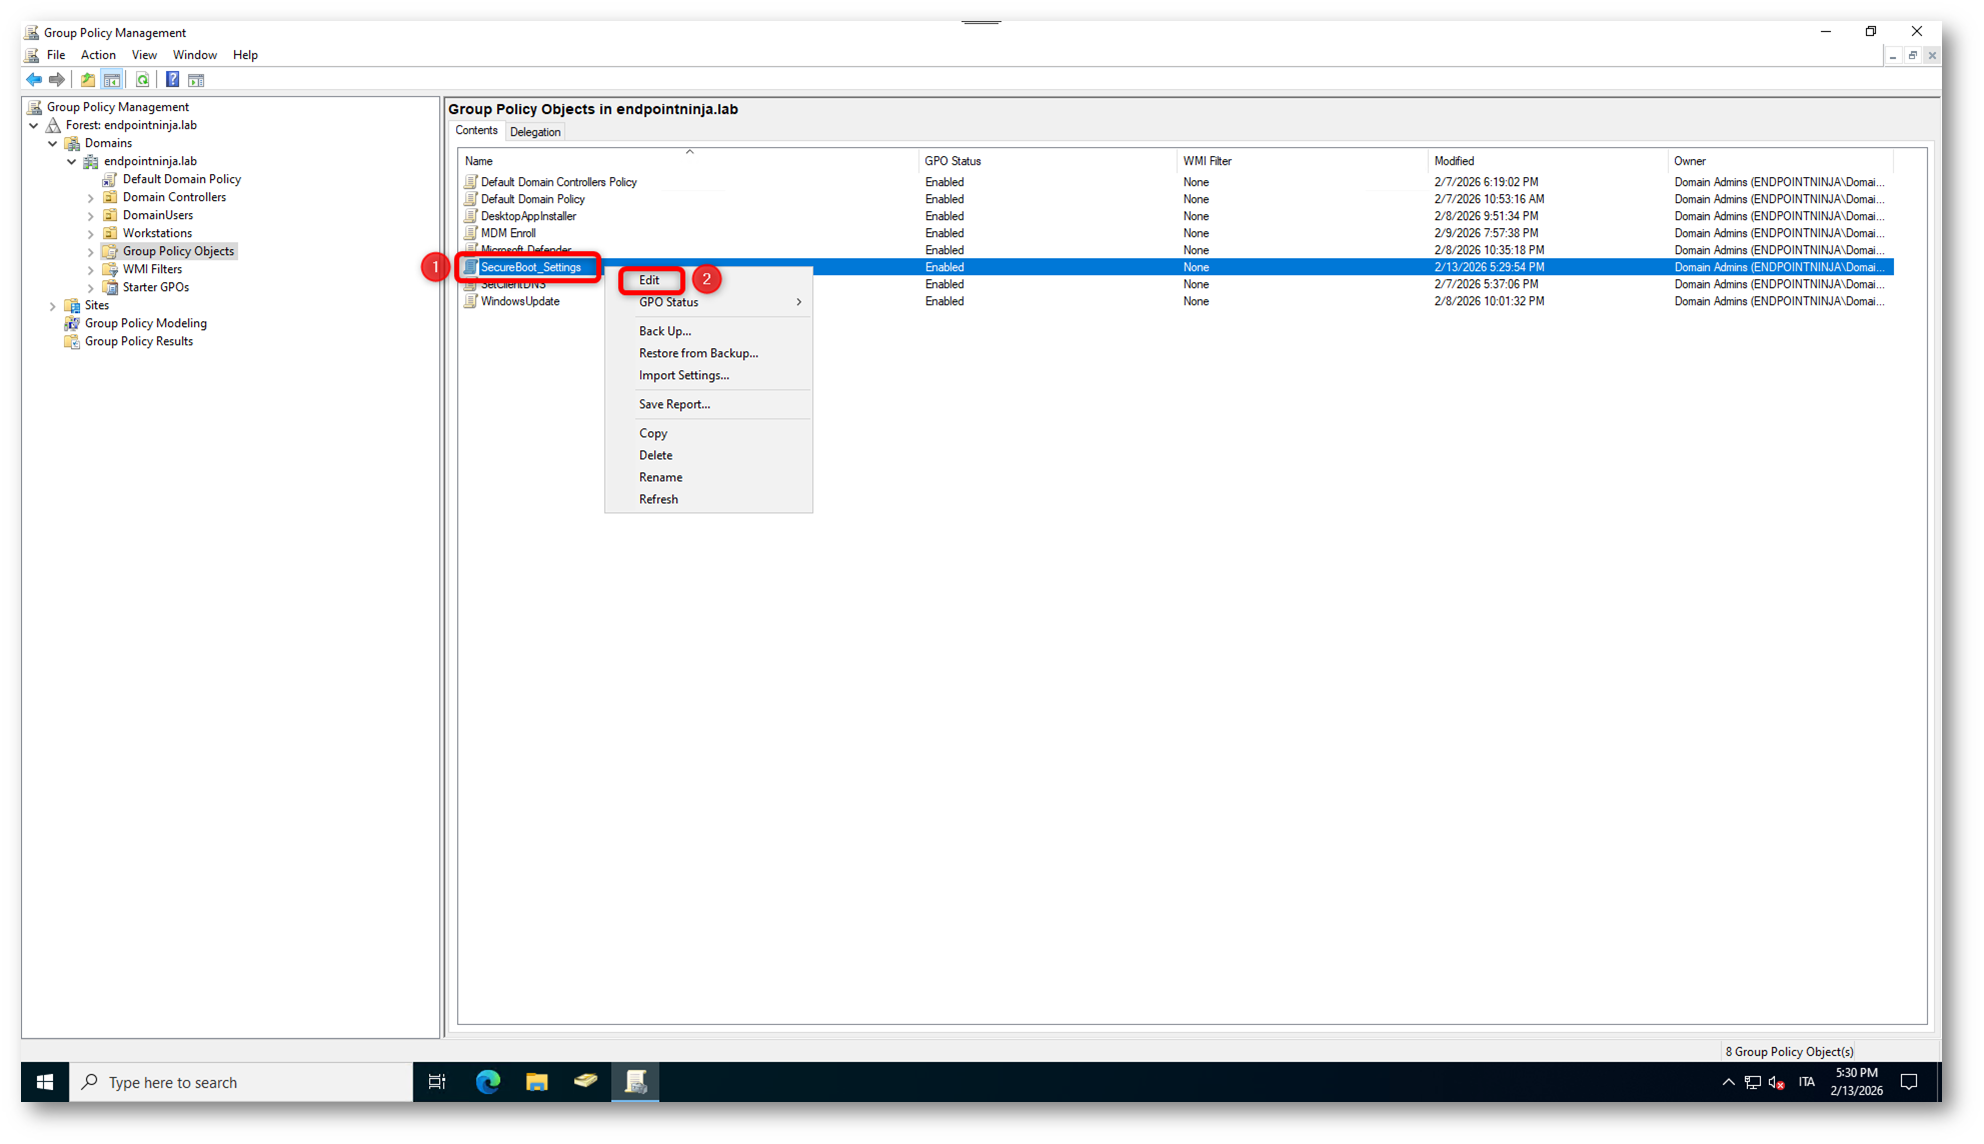The height and width of the screenshot is (1144, 1984).
Task: Sort the list by Modified column header
Action: [1453, 161]
